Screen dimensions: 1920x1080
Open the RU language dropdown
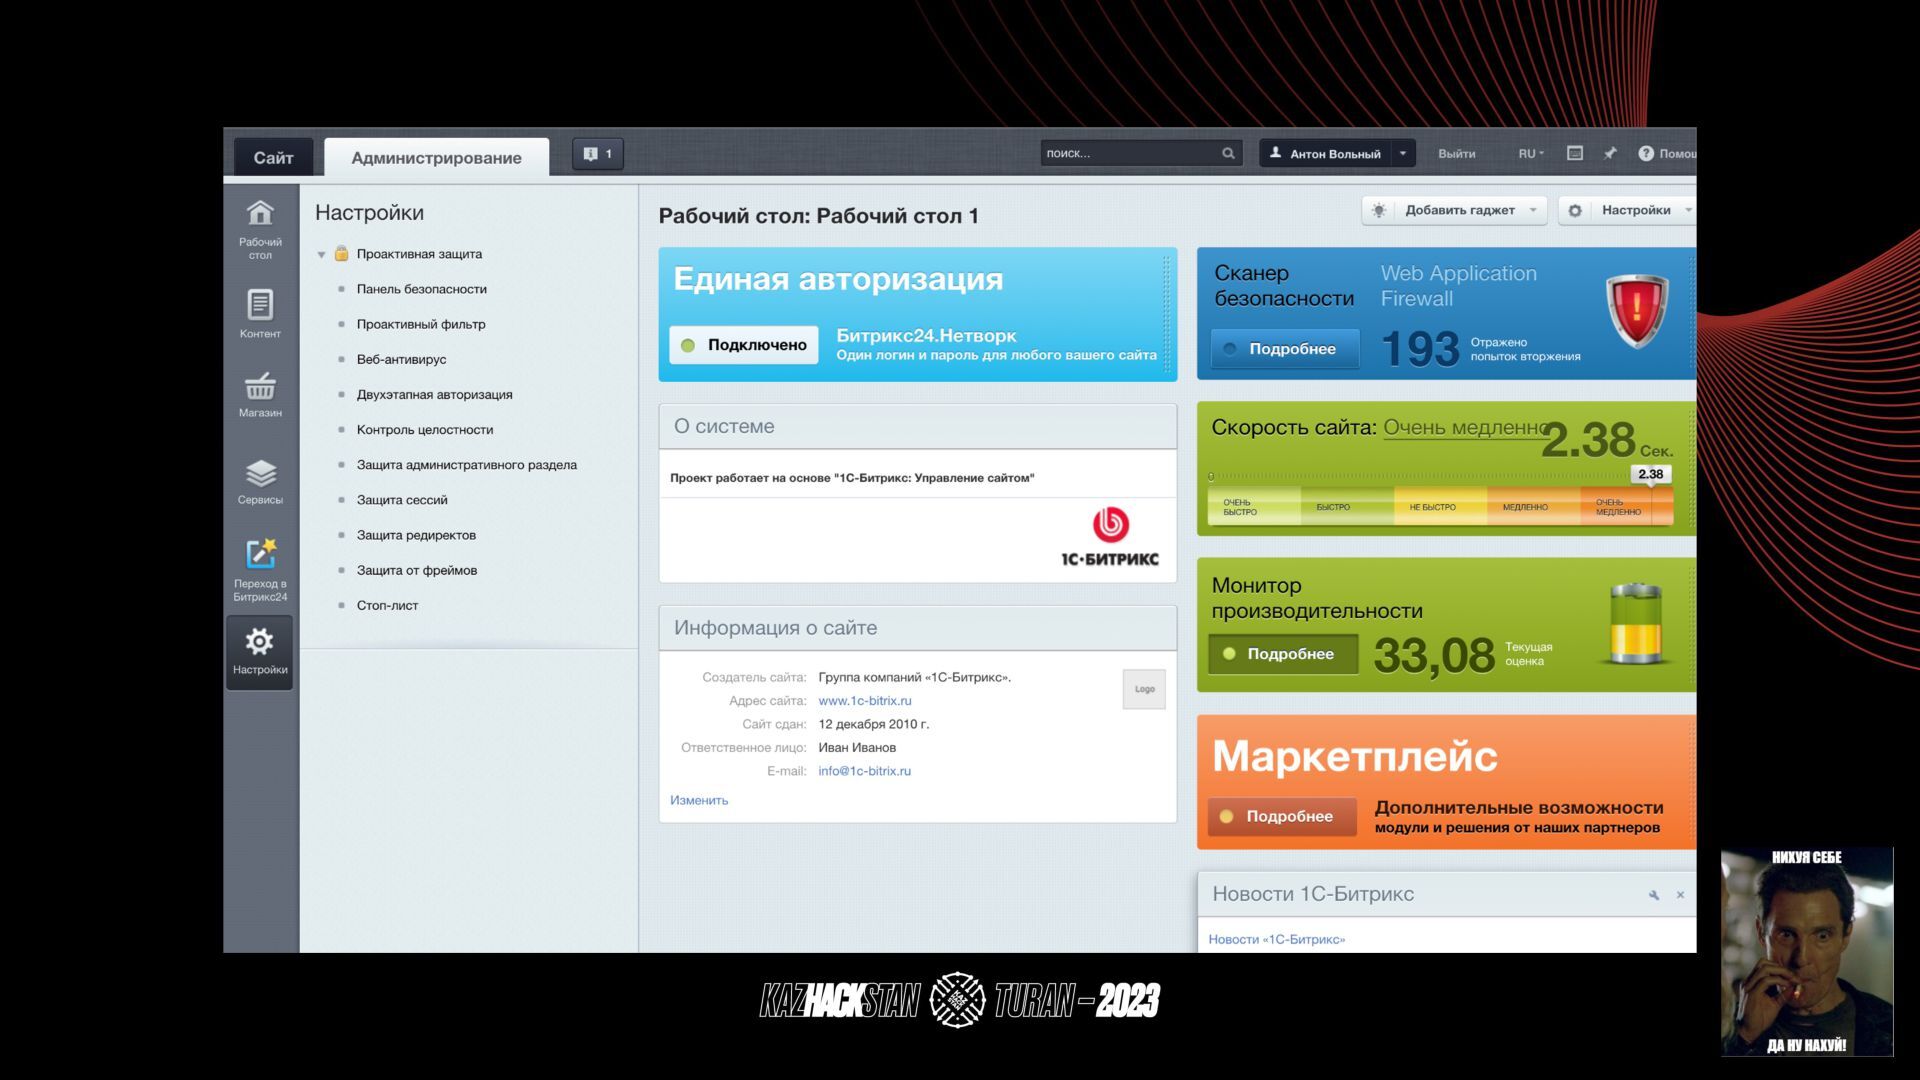pyautogui.click(x=1530, y=154)
